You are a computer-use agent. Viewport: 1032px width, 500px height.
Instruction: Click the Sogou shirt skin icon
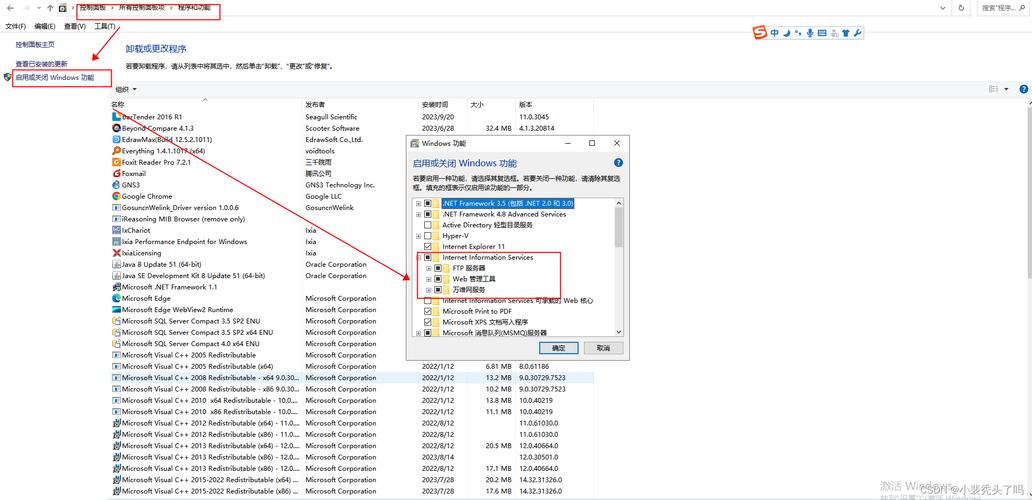coord(845,33)
